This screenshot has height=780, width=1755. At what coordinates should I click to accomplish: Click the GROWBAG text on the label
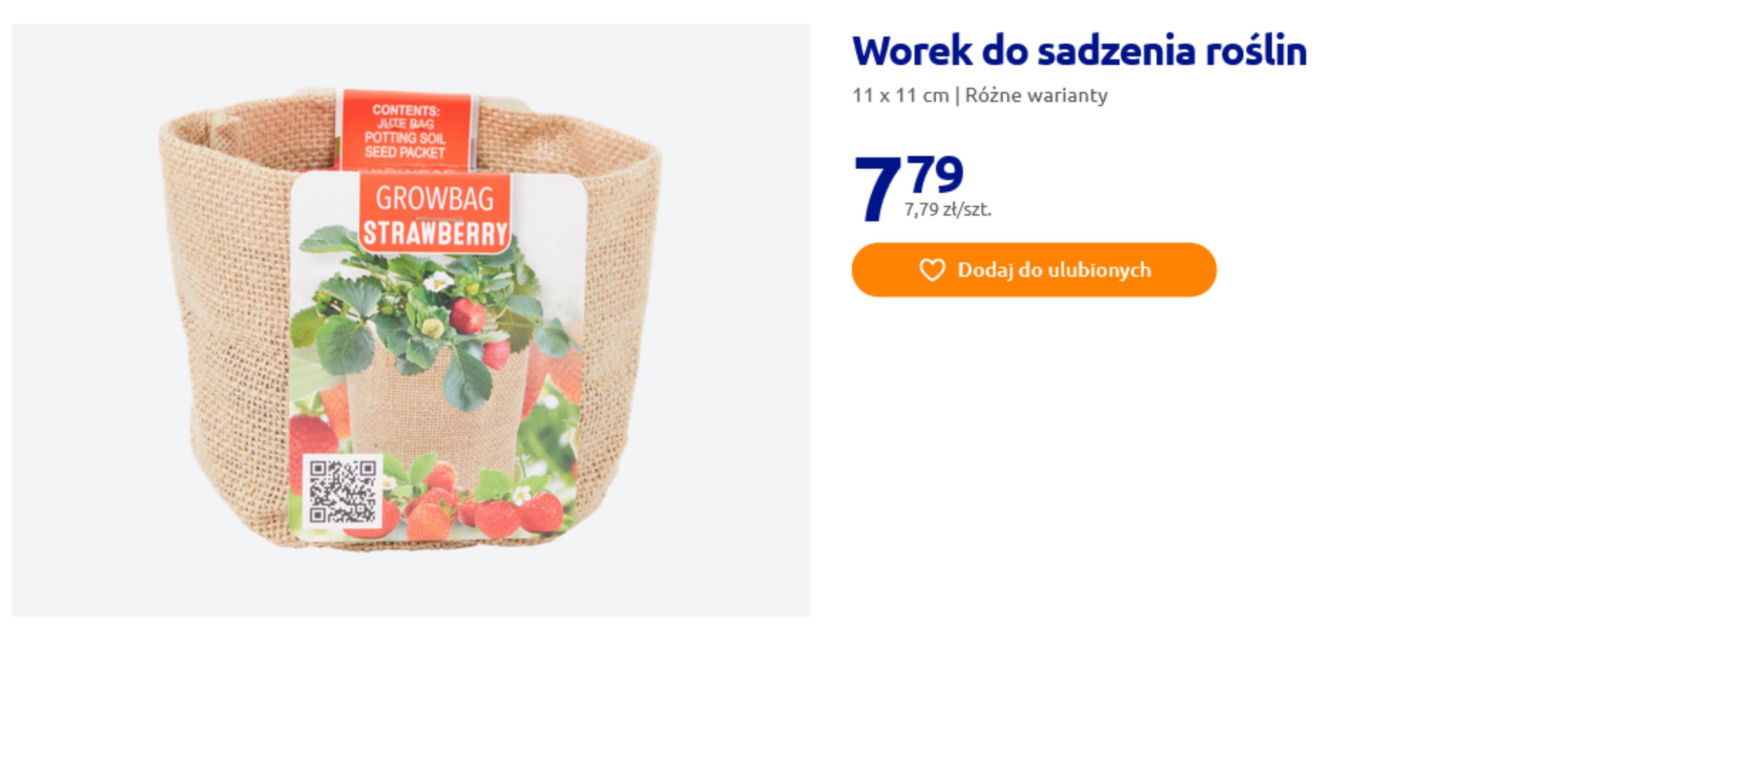[435, 198]
